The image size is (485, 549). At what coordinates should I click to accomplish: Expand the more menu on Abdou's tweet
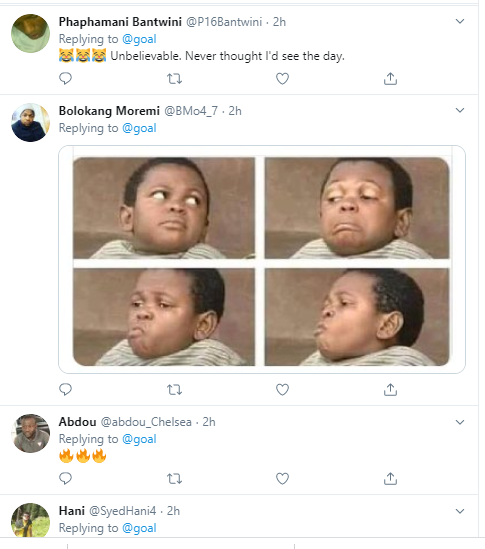[460, 422]
